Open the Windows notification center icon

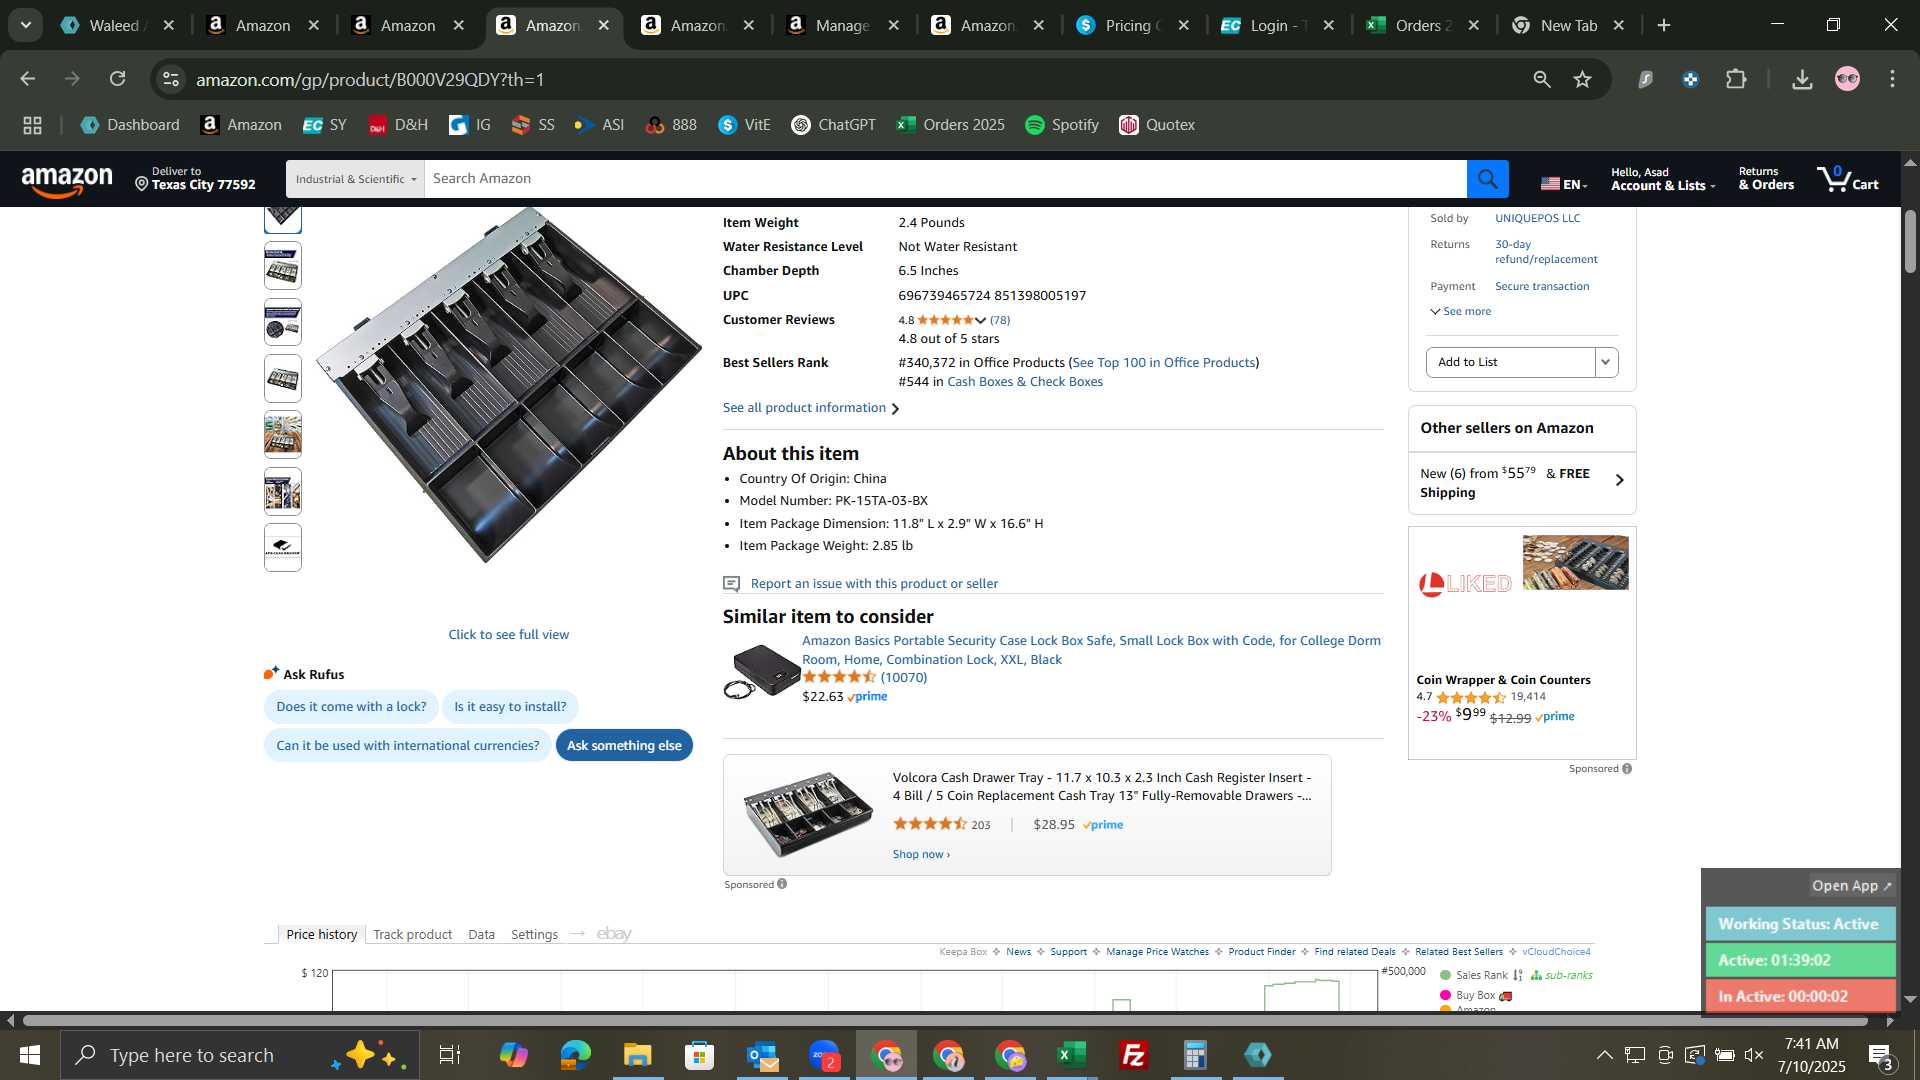1881,1055
